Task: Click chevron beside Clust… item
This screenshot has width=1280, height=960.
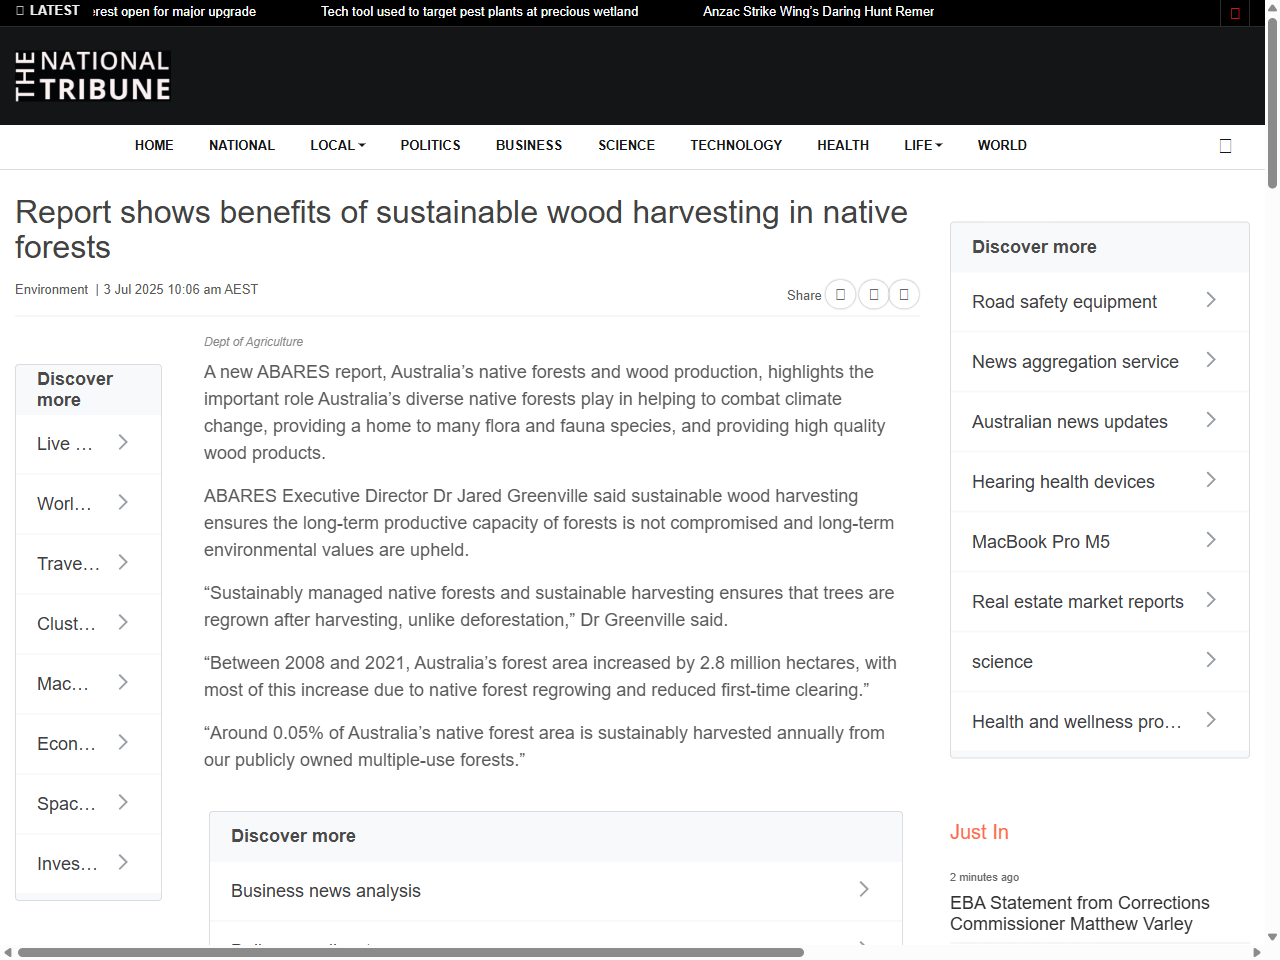Action: tap(123, 622)
